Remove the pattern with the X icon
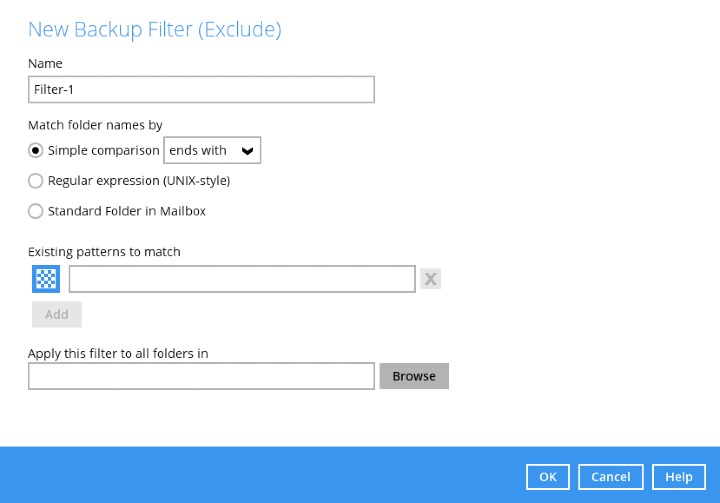The height and width of the screenshot is (503, 720). (x=430, y=279)
